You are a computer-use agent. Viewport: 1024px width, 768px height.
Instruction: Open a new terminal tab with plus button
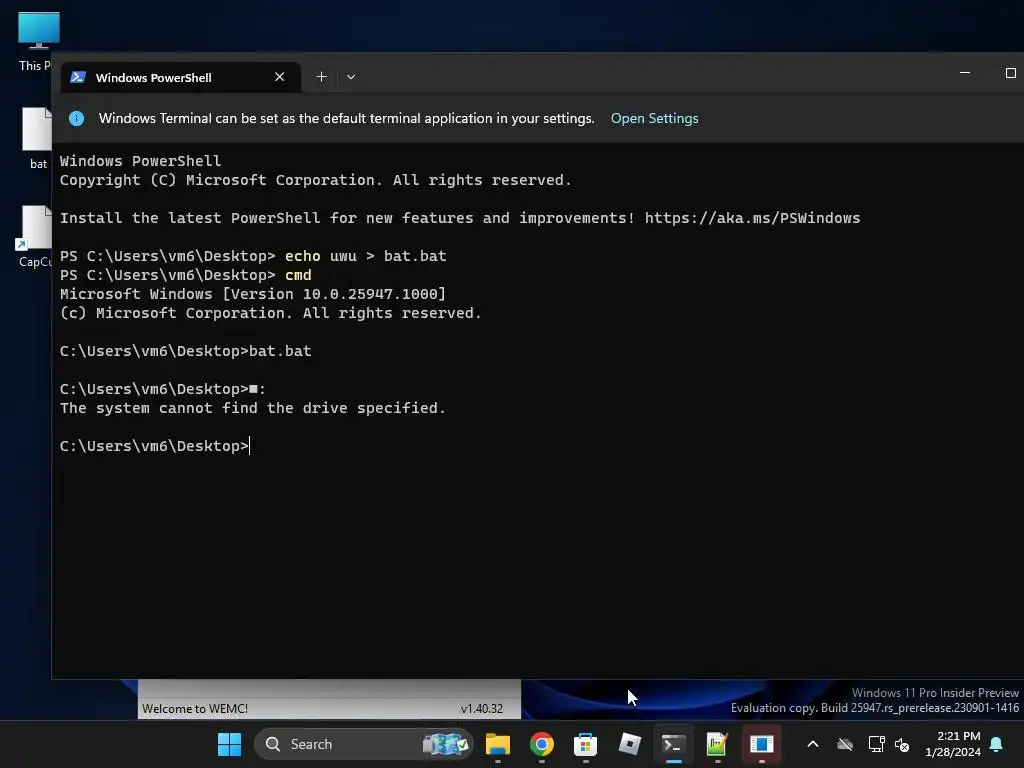coord(321,77)
